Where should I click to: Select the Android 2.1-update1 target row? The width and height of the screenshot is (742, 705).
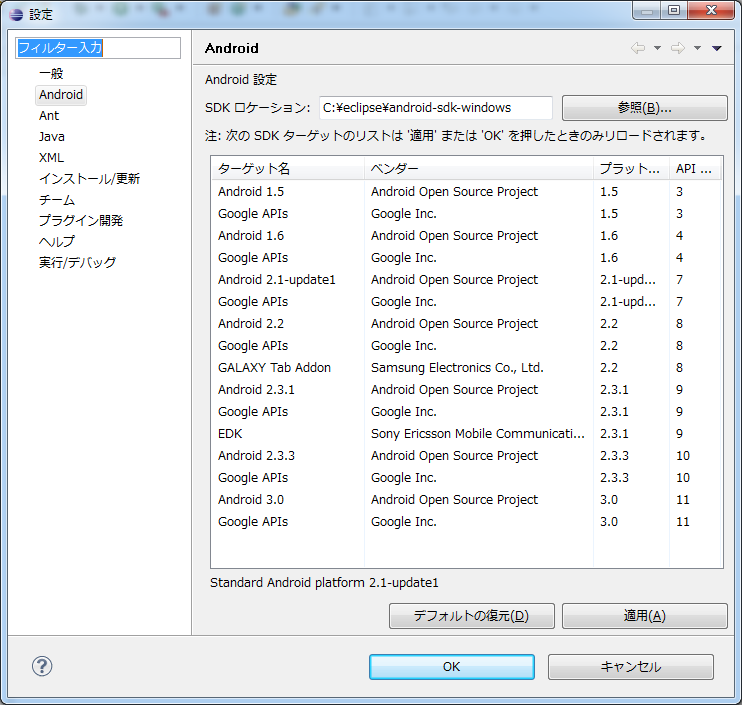(x=467, y=280)
